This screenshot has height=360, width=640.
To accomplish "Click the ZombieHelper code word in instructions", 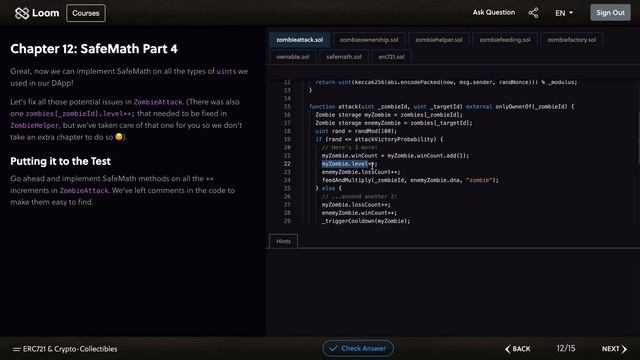I will (35, 125).
